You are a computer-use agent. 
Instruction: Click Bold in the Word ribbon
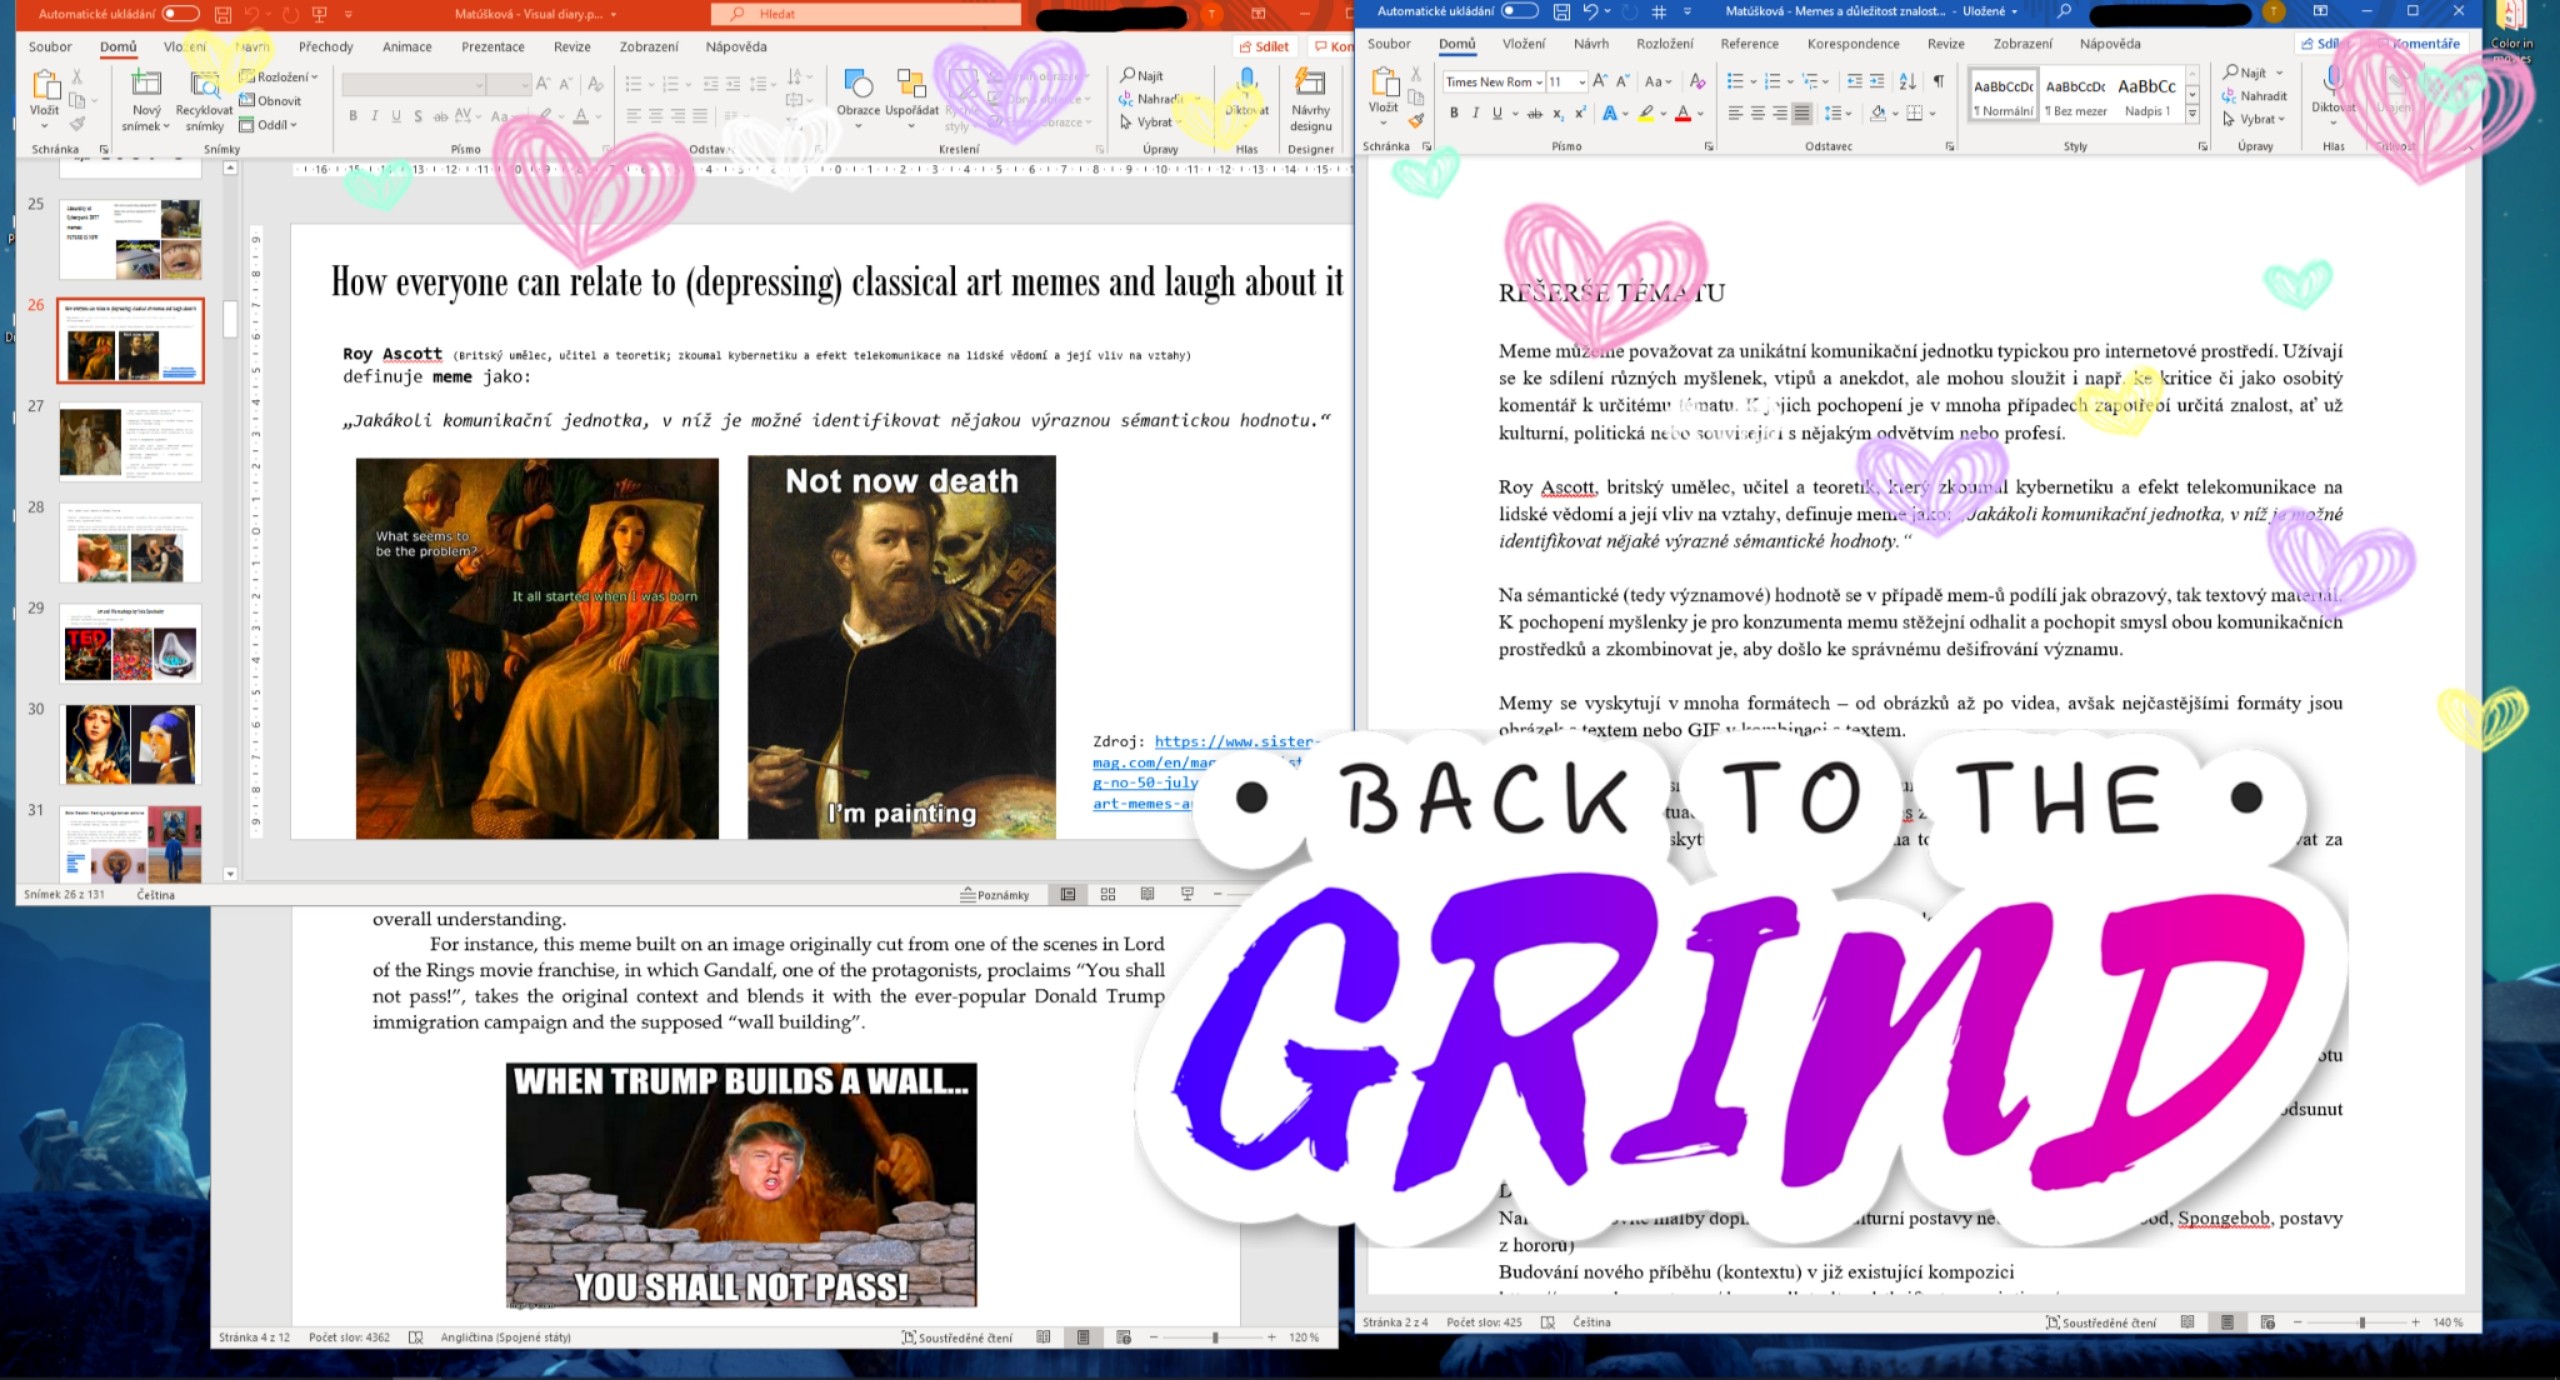1454,113
